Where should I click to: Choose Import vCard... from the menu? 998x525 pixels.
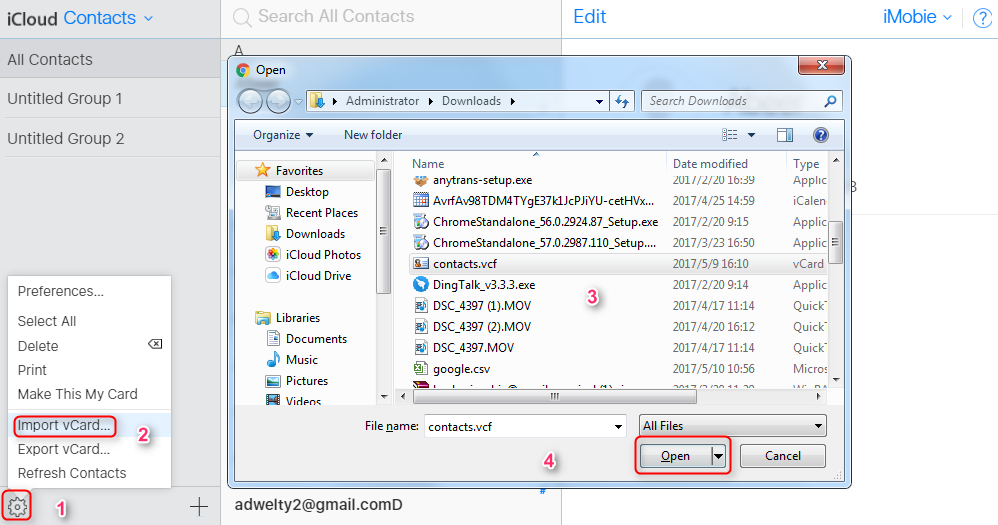coord(64,425)
